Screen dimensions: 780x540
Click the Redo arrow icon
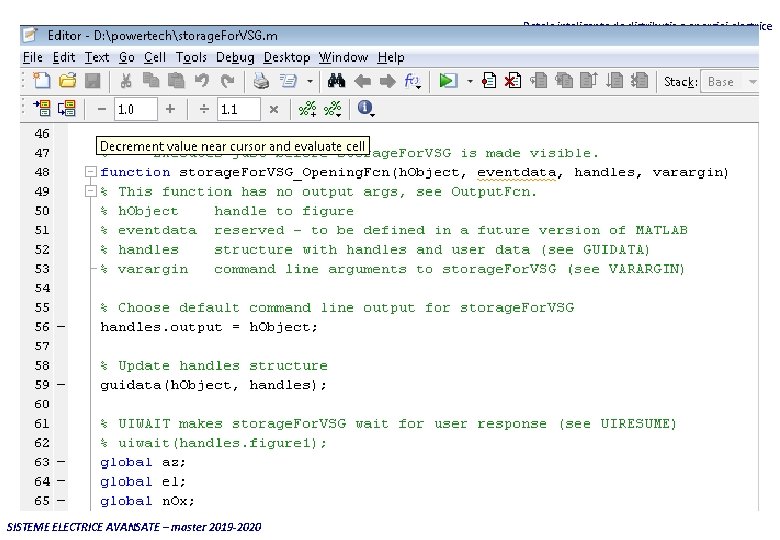227,81
